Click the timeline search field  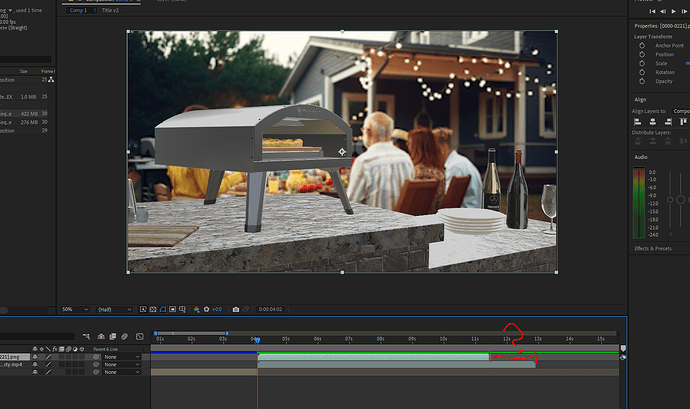pyautogui.click(x=37, y=336)
